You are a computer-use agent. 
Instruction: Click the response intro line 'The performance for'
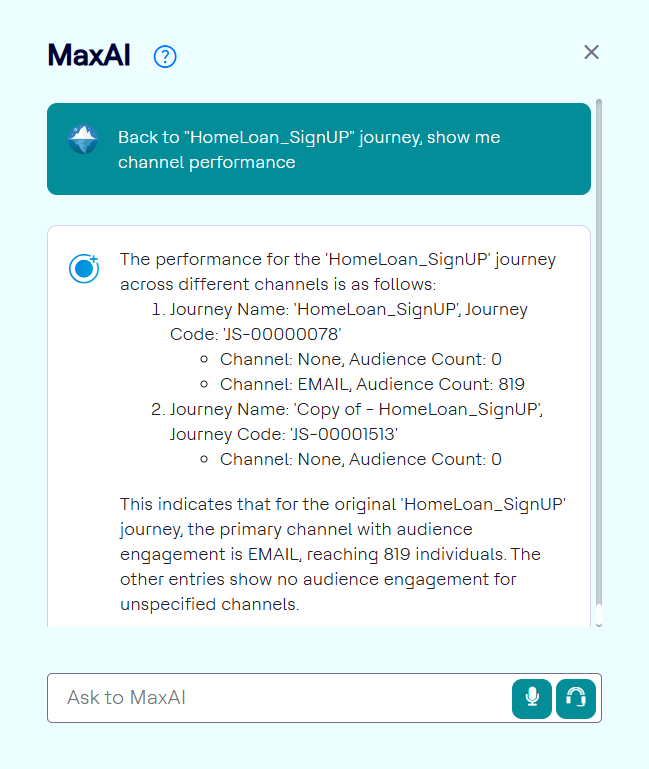(337, 259)
